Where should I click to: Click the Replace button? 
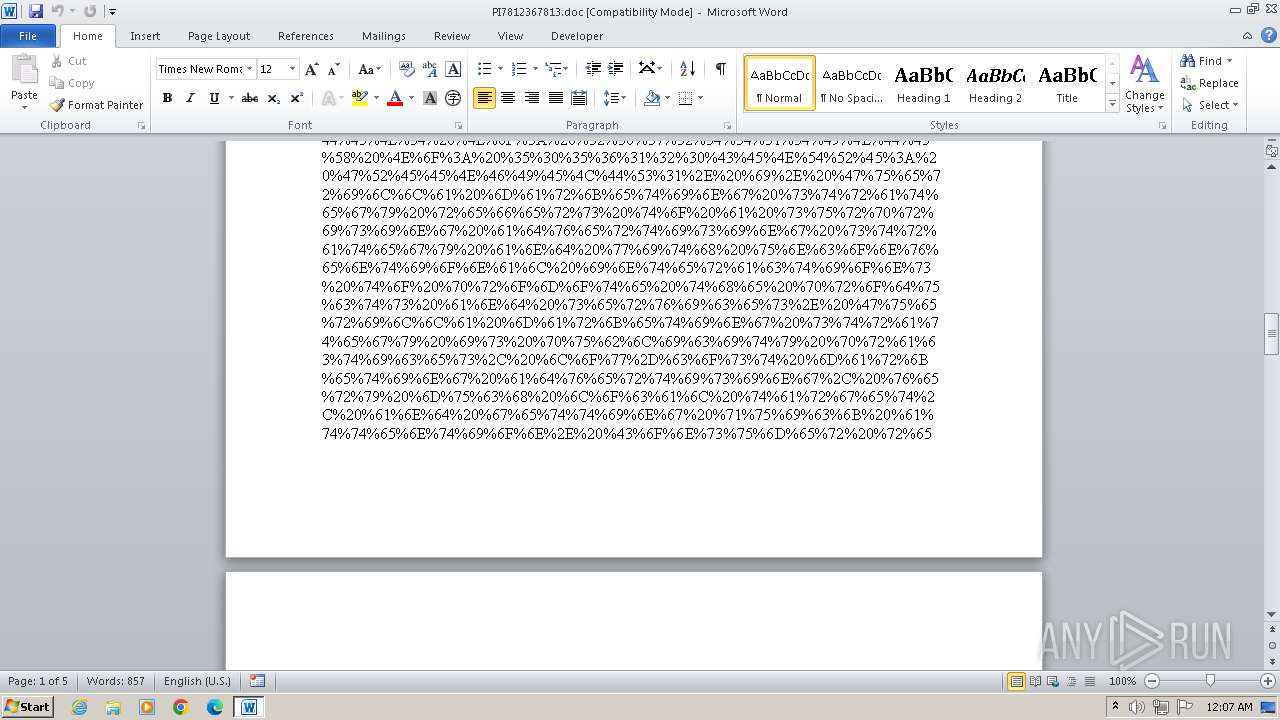pyautogui.click(x=1210, y=83)
